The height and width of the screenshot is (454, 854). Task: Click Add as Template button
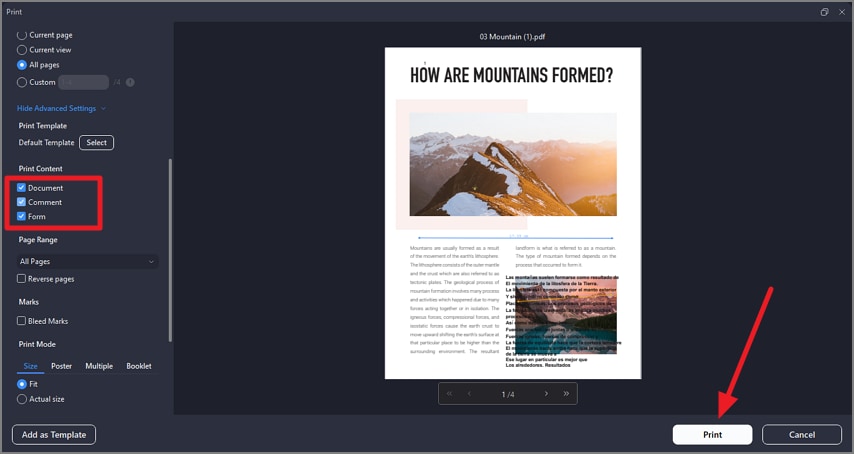click(54, 434)
